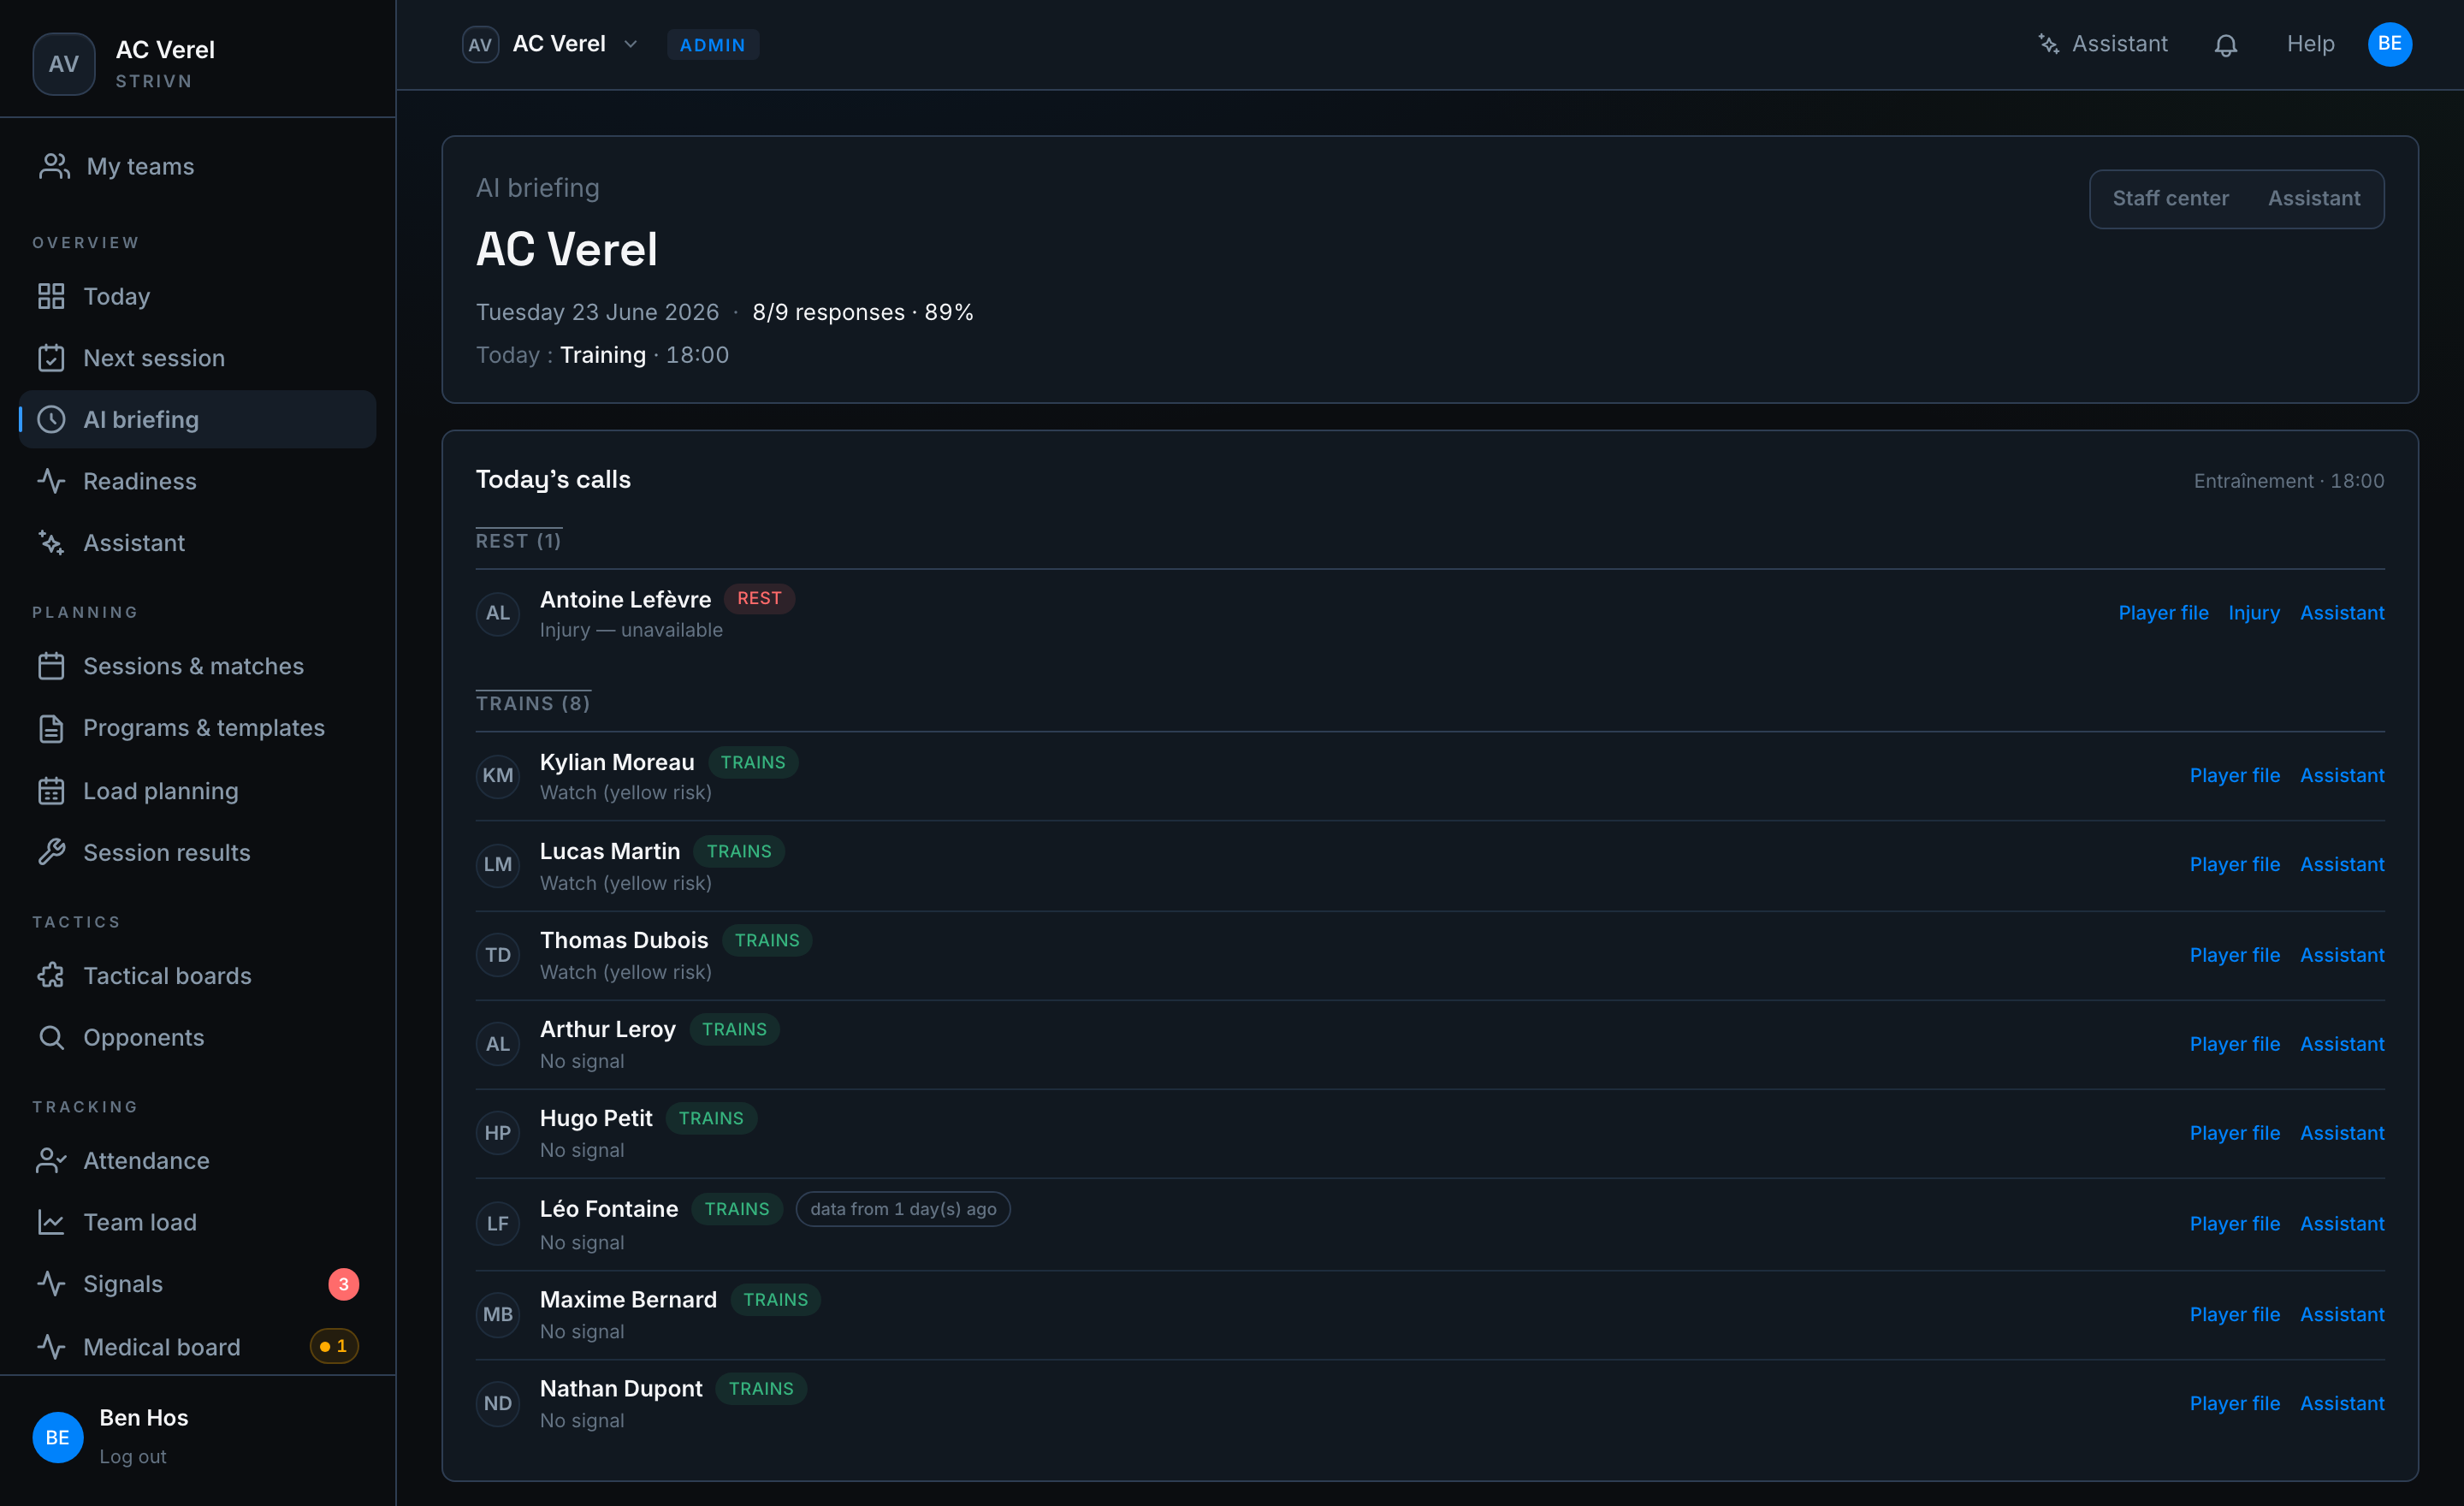Open My teams people icon
Image resolution: width=2464 pixels, height=1506 pixels.
[54, 166]
